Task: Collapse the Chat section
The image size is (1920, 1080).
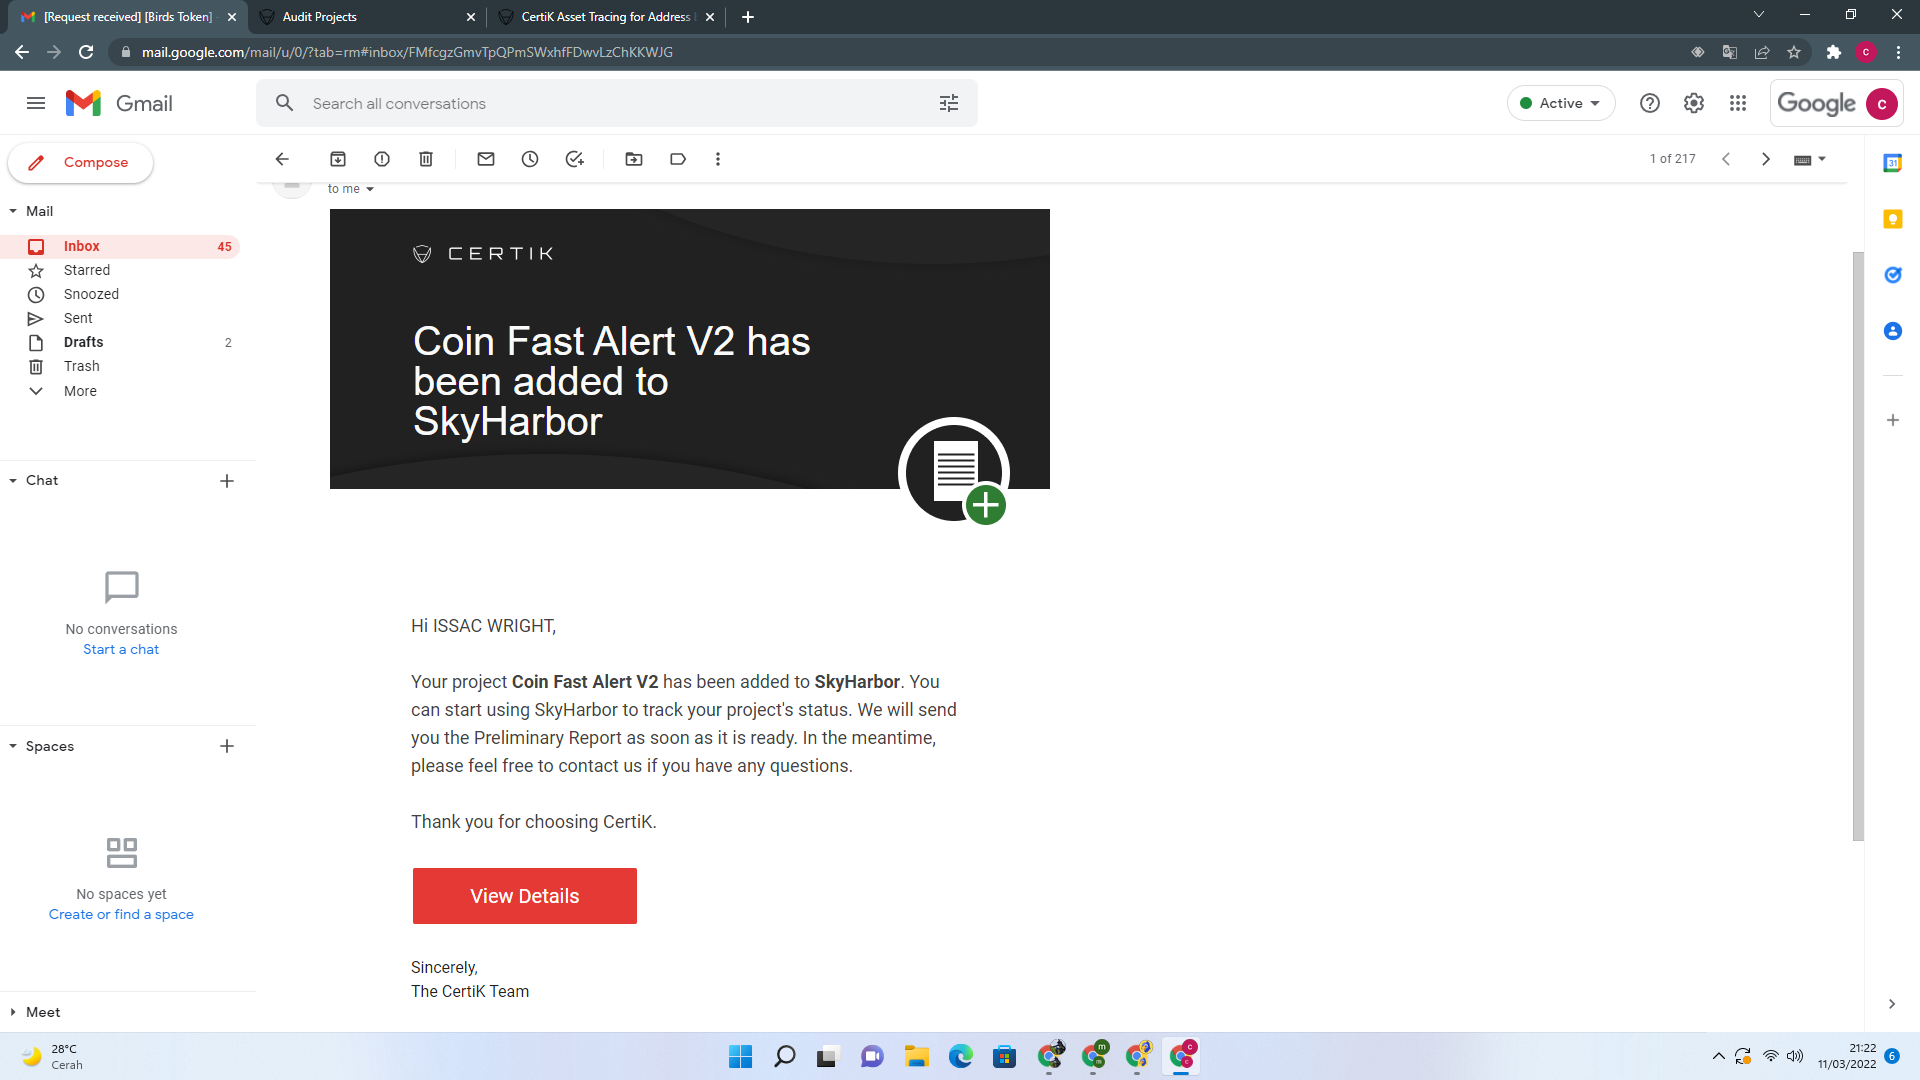Action: pos(13,481)
